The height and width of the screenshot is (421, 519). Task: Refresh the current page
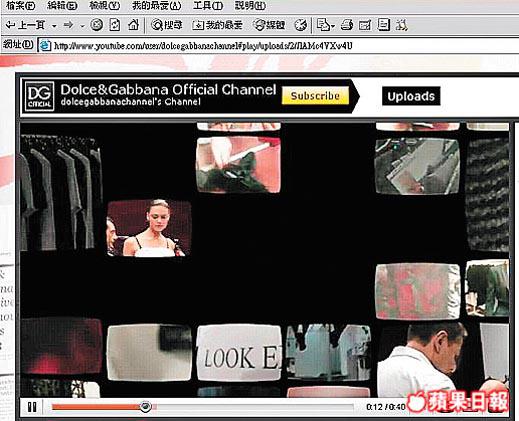(115, 25)
